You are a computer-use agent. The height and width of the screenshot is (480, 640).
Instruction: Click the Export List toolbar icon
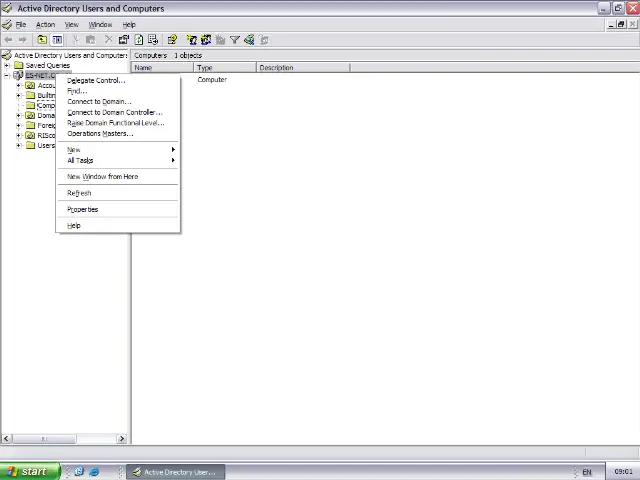[153, 40]
